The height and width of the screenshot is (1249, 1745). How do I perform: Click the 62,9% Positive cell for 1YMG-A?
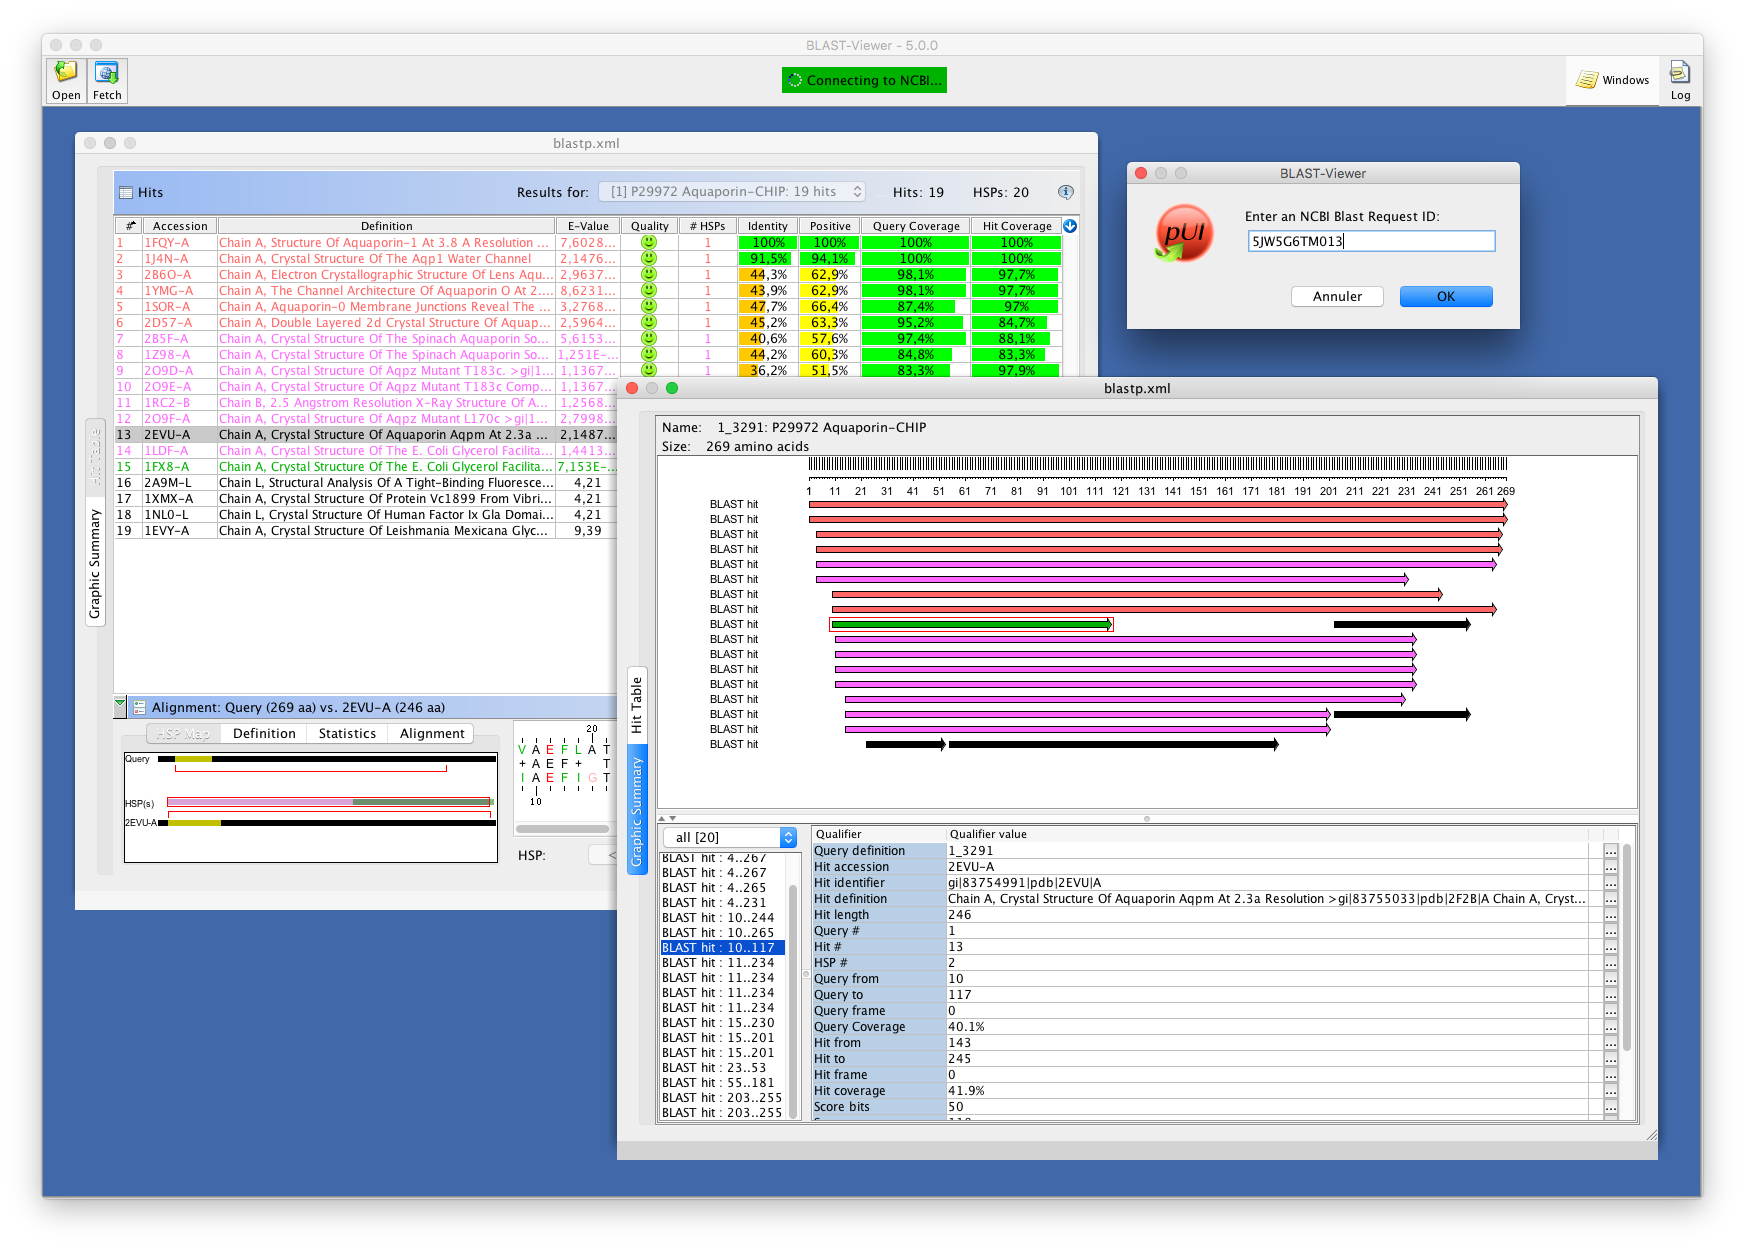point(830,290)
